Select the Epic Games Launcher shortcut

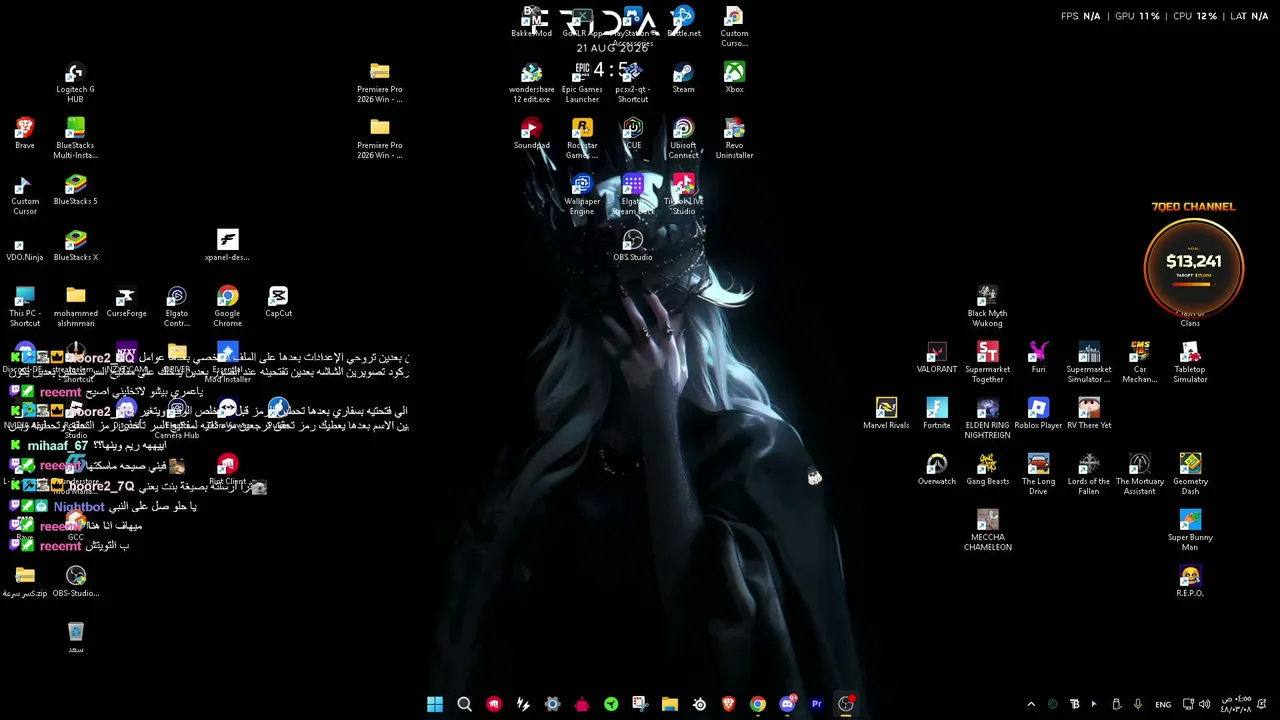[582, 83]
